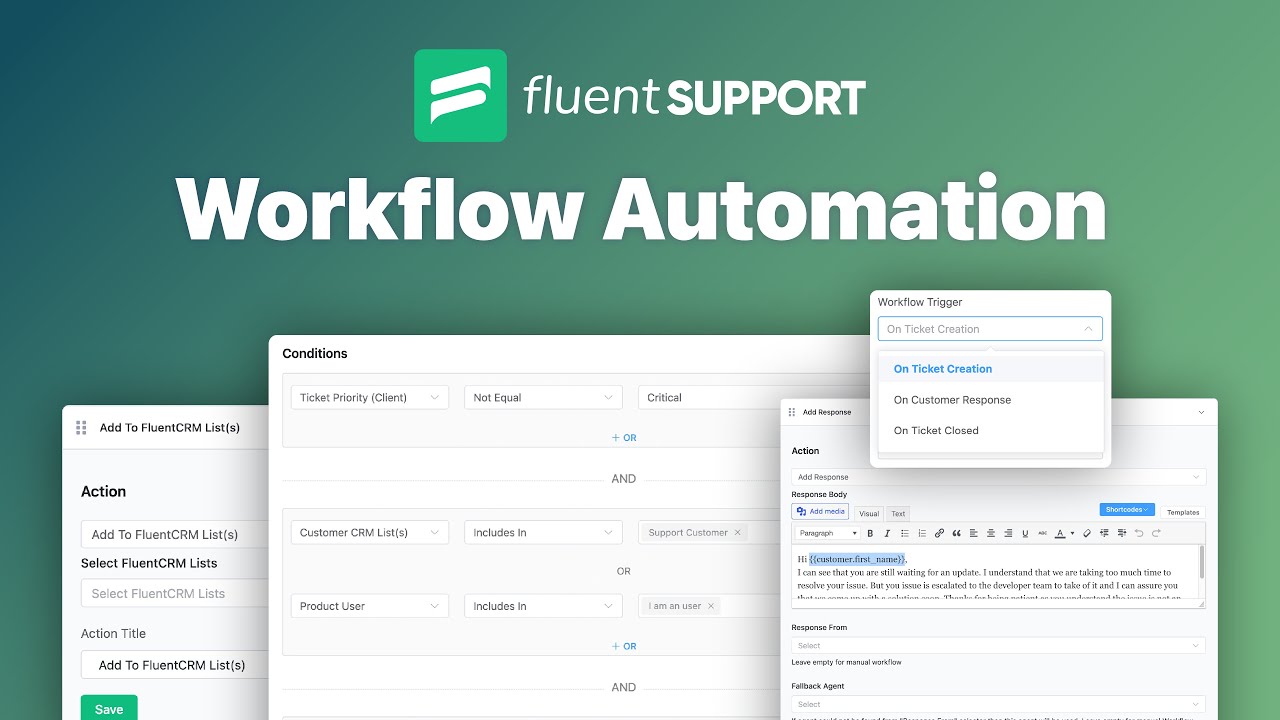Apply strikethrough ABC formatting
The image size is (1280, 720).
coord(1042,533)
